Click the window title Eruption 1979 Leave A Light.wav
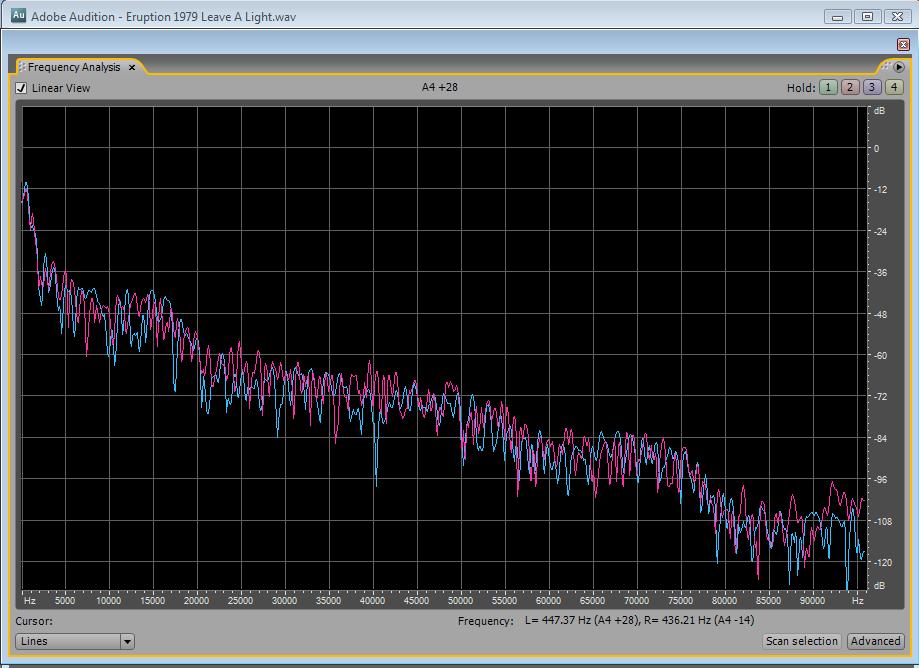This screenshot has height=668, width=919. (x=211, y=16)
